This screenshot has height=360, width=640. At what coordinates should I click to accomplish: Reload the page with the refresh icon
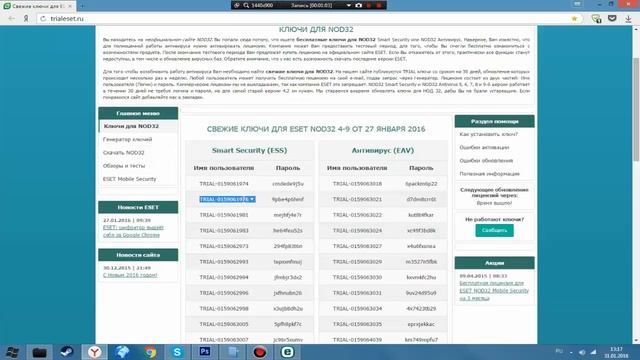(43, 18)
